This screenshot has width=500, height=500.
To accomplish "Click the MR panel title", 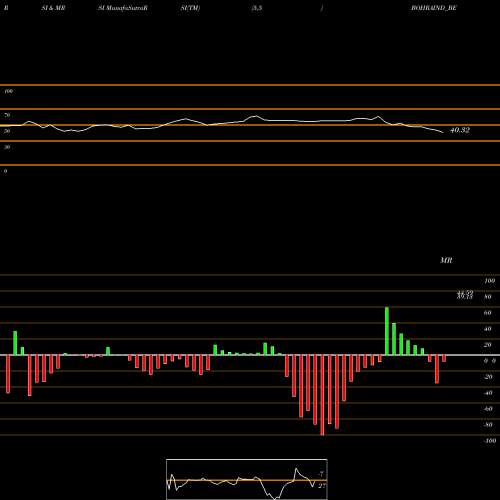I will [446, 260].
